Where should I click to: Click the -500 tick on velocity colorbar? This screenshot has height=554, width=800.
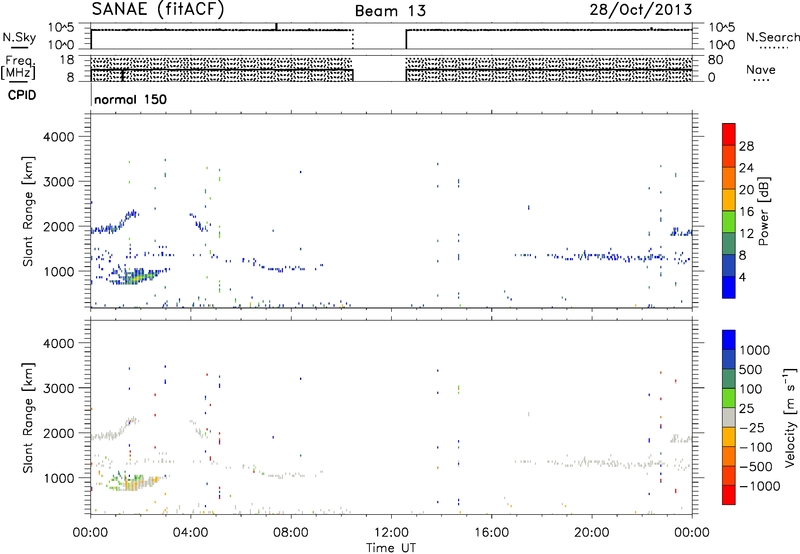[756, 466]
